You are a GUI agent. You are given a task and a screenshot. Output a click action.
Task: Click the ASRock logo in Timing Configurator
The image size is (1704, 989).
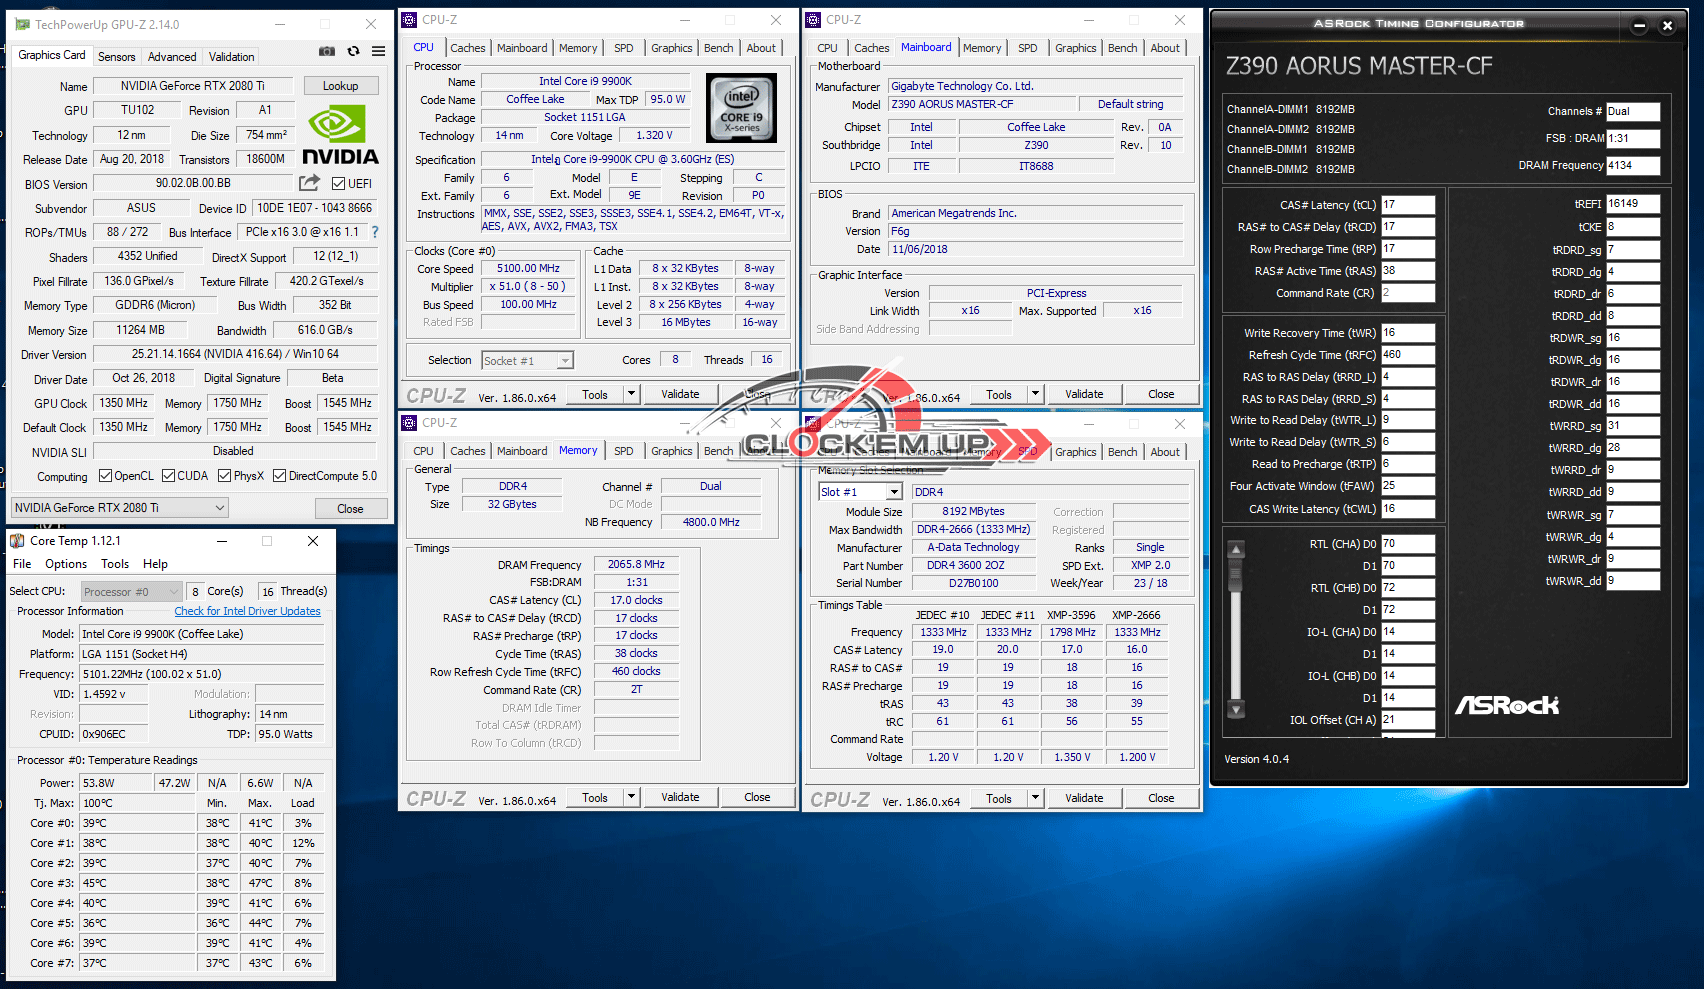1506,706
